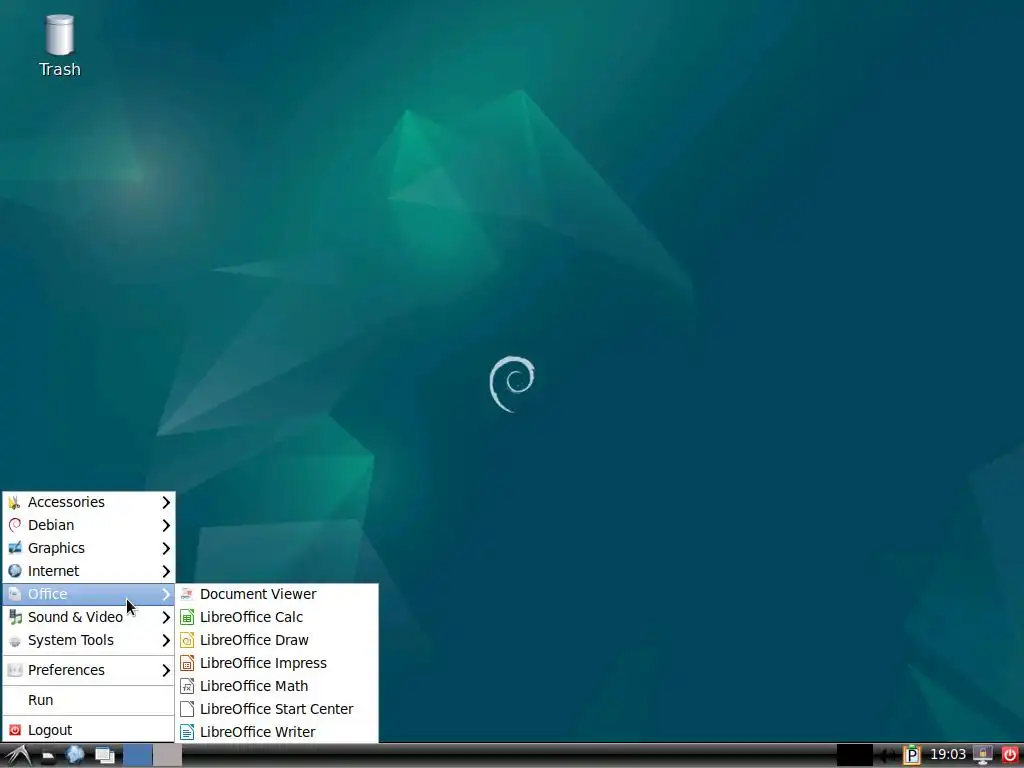Screen dimensions: 1024x768
Task: Select the highlighted Office menu entry
Action: (x=89, y=594)
